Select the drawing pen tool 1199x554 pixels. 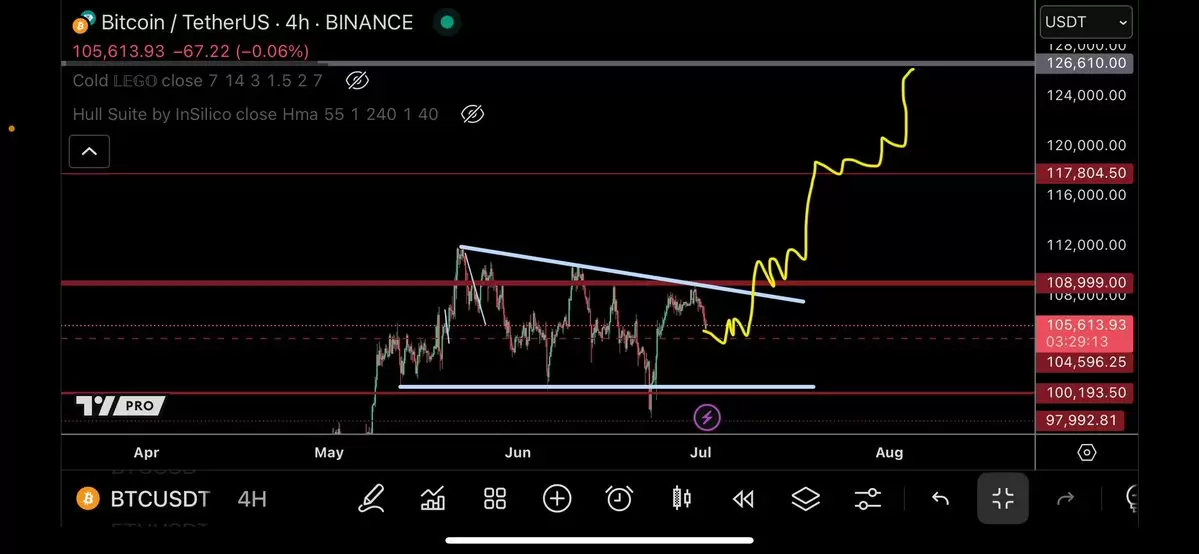371,499
